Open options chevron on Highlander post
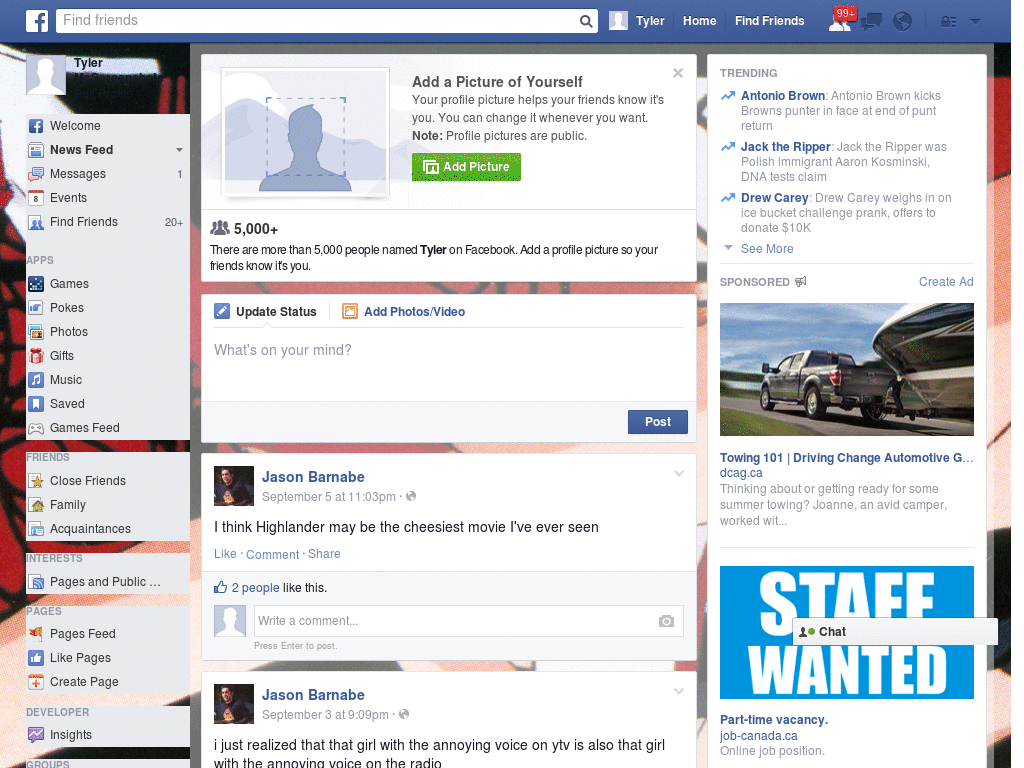The height and width of the screenshot is (768, 1024). [679, 473]
